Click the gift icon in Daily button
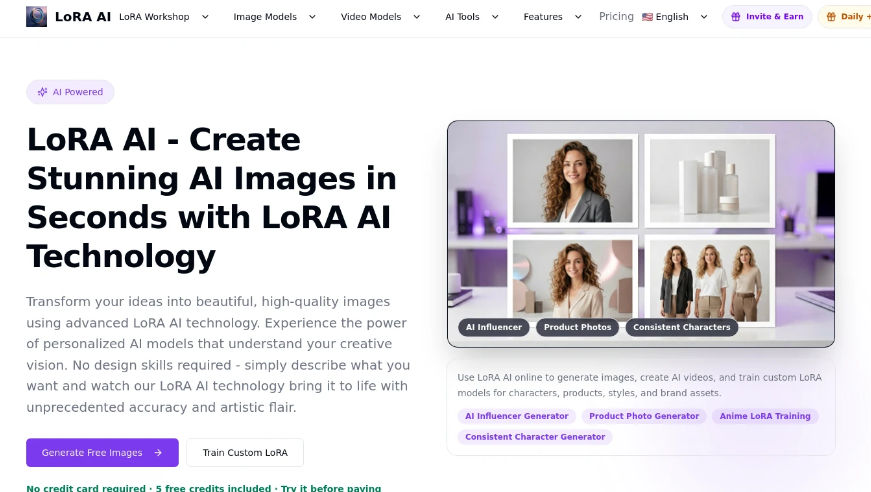The height and width of the screenshot is (492, 871). coord(831,17)
